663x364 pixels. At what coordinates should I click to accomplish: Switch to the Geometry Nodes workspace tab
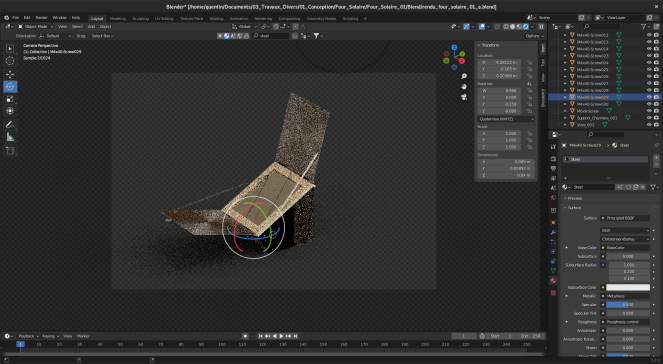pos(321,19)
